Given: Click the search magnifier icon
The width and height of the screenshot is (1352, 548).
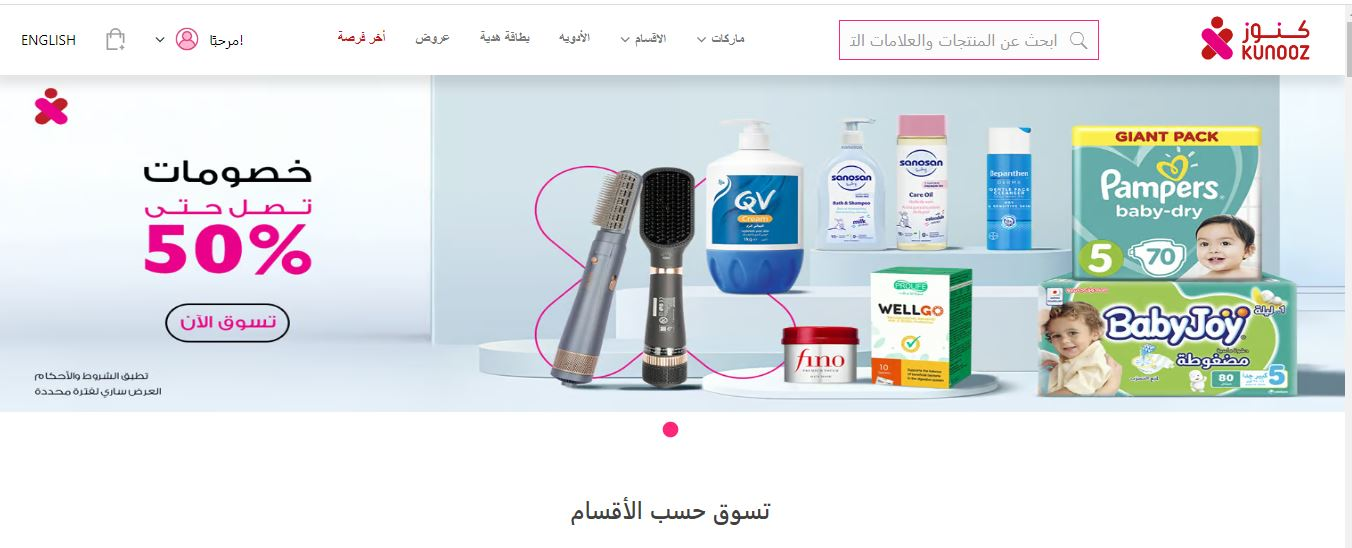Looking at the screenshot, I should tap(1078, 40).
